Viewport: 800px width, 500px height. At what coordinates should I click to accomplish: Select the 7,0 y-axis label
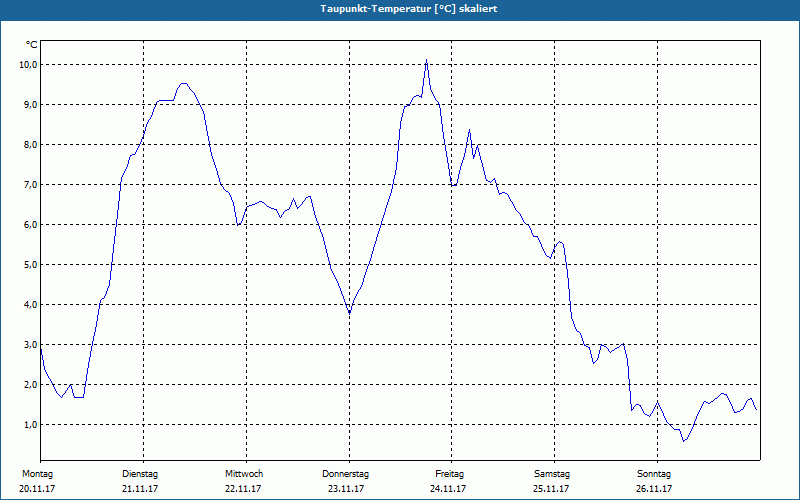pyautogui.click(x=30, y=185)
